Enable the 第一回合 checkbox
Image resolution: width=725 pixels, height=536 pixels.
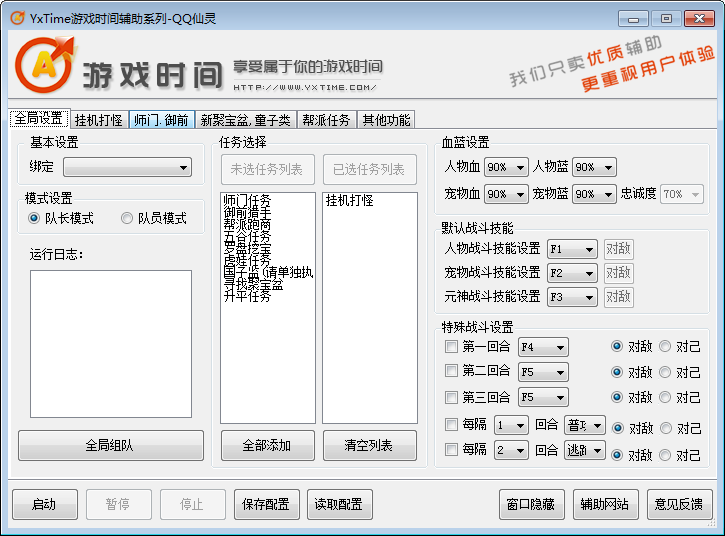click(452, 347)
